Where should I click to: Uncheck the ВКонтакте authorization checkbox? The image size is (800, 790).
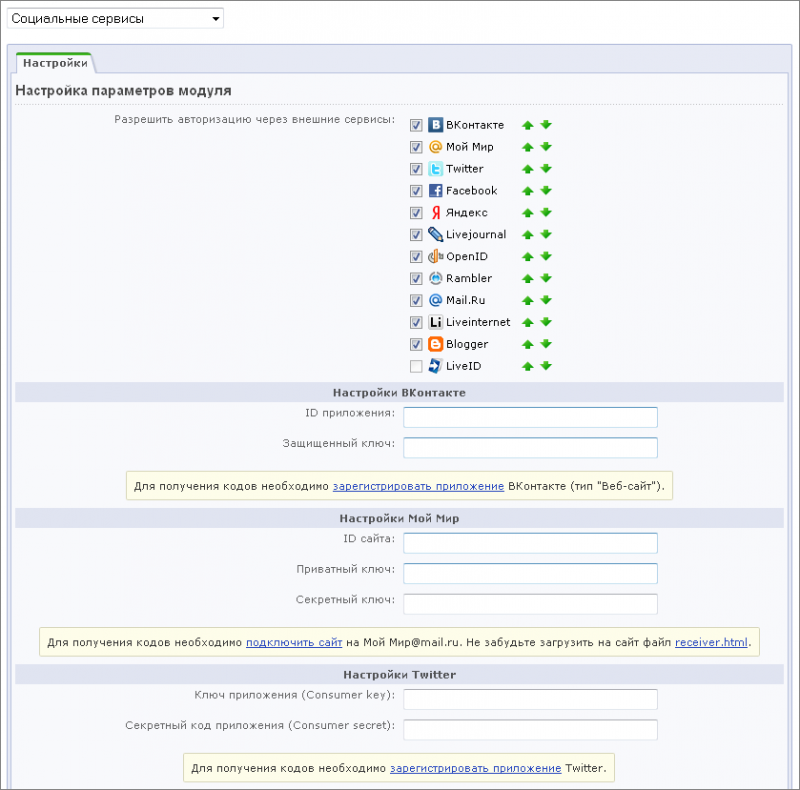416,125
